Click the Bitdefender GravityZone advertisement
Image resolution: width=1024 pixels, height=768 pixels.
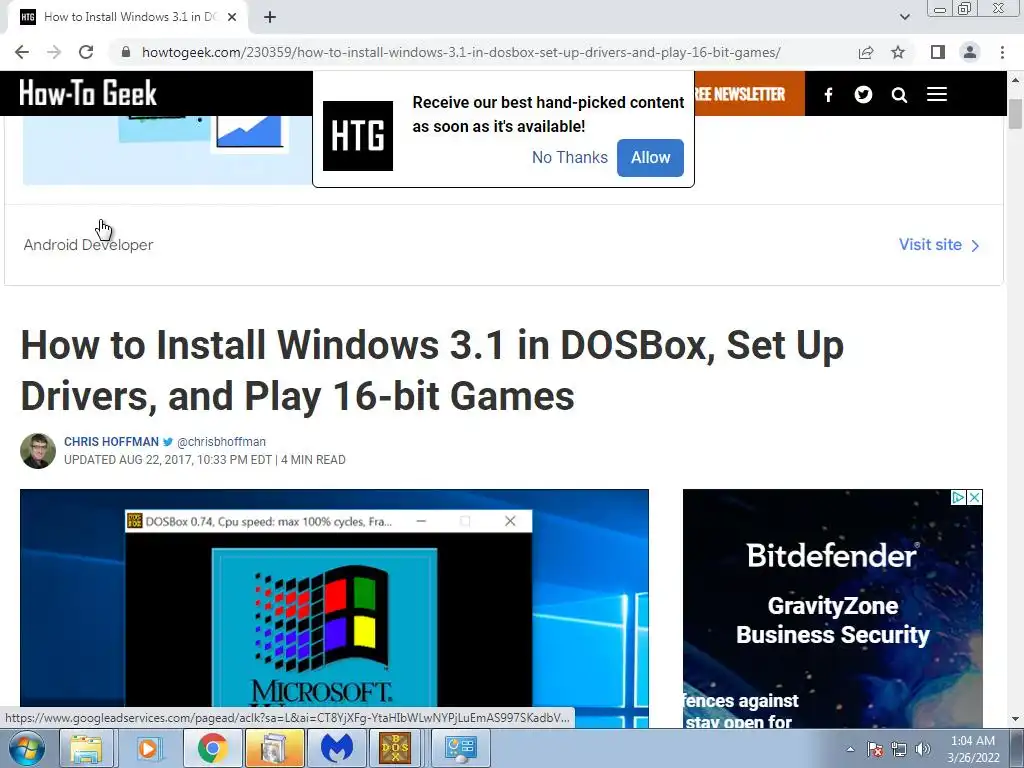(833, 608)
